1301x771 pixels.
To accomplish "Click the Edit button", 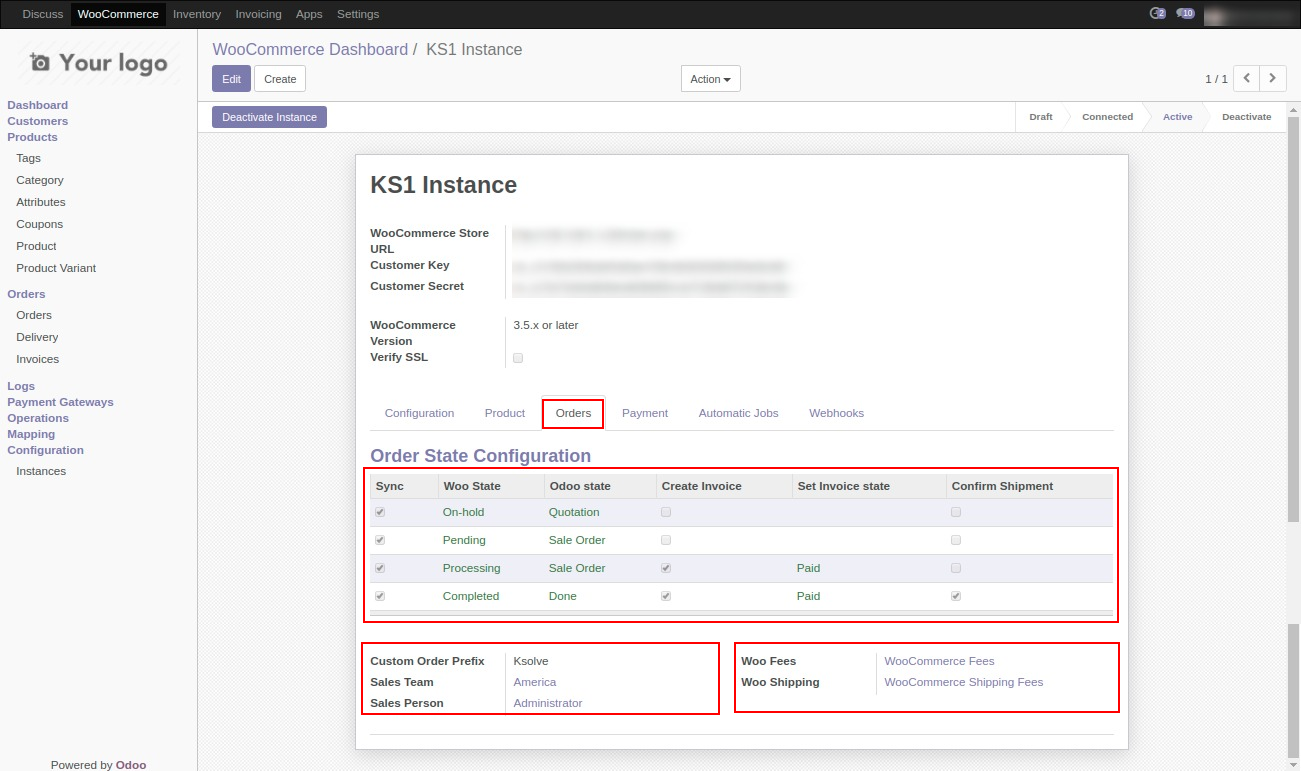I will point(231,79).
